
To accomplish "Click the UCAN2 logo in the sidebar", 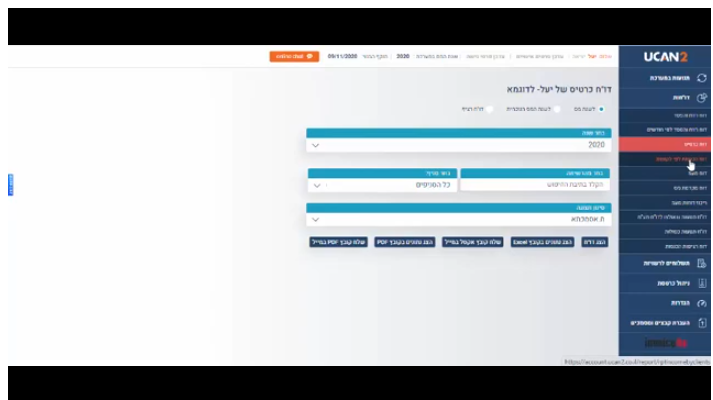I will tap(665, 57).
